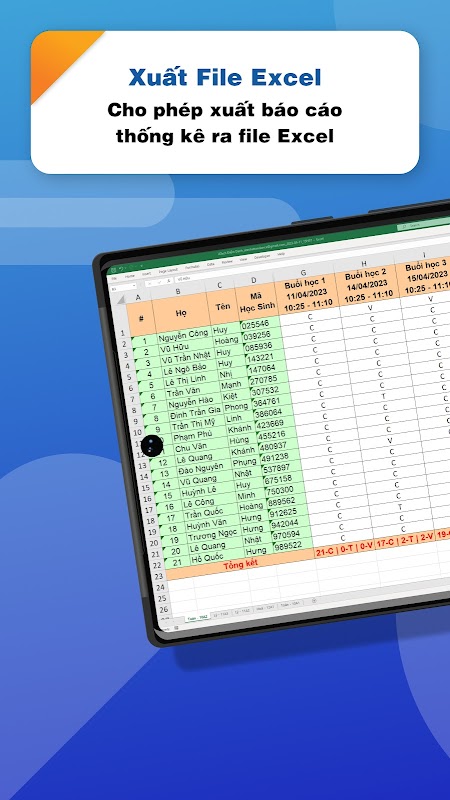Switch to the Home ribbon tab

[x=130, y=276]
